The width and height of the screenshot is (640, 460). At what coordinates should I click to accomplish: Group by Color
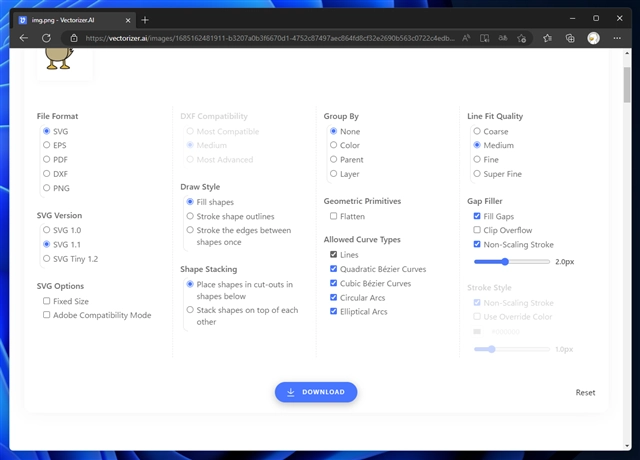coord(333,145)
